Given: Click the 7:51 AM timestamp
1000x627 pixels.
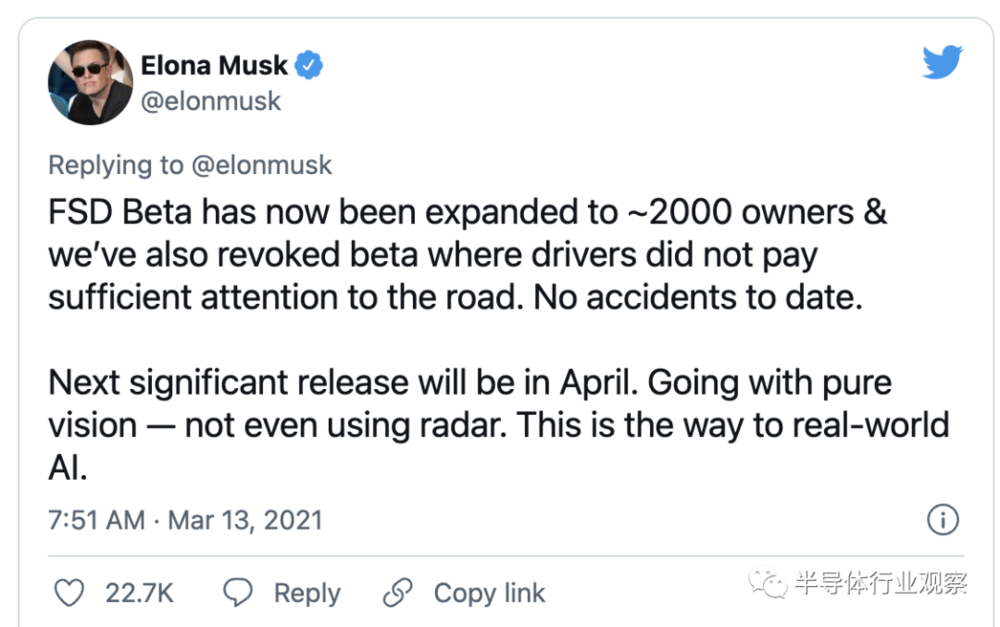Looking at the screenshot, I should click(96, 520).
